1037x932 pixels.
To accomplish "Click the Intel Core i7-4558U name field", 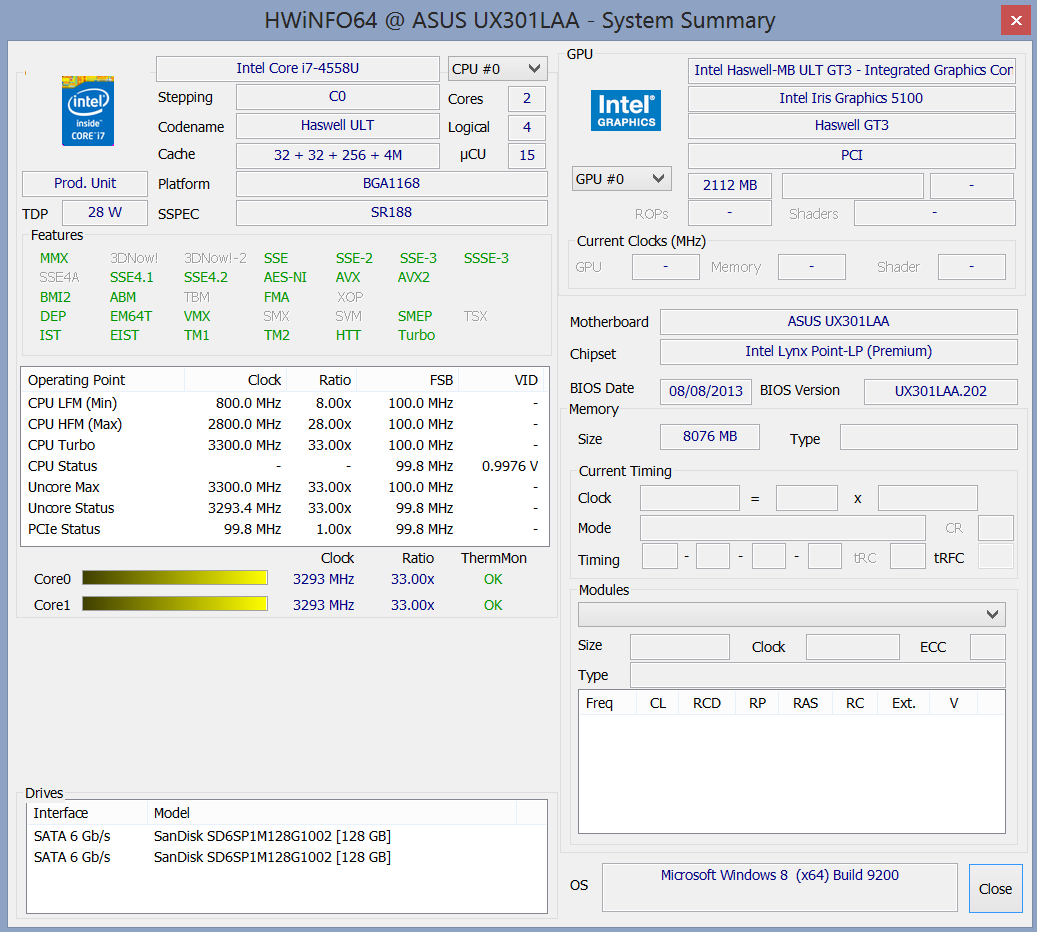I will pyautogui.click(x=298, y=68).
